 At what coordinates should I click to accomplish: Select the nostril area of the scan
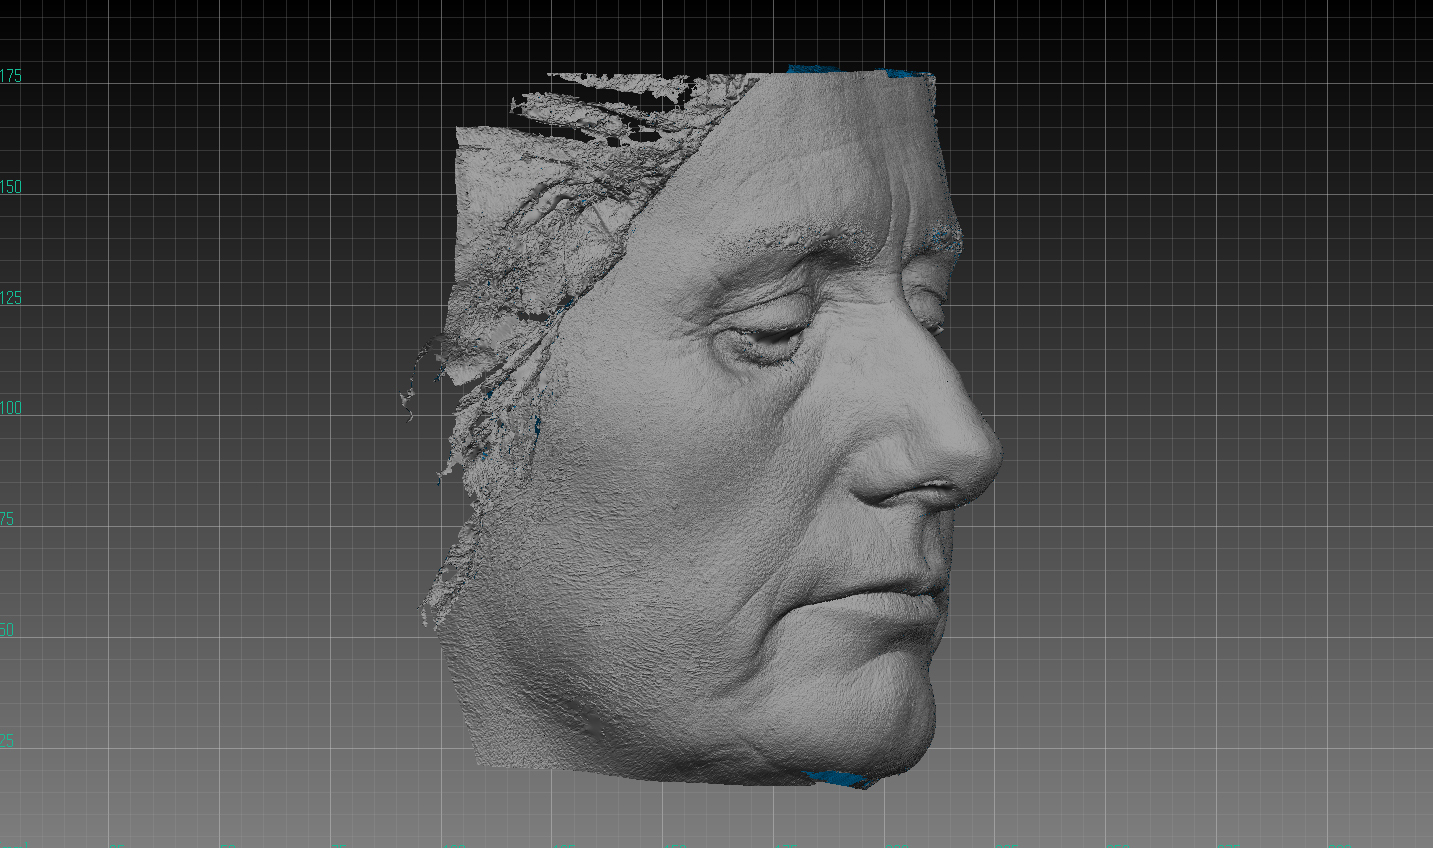coord(928,490)
